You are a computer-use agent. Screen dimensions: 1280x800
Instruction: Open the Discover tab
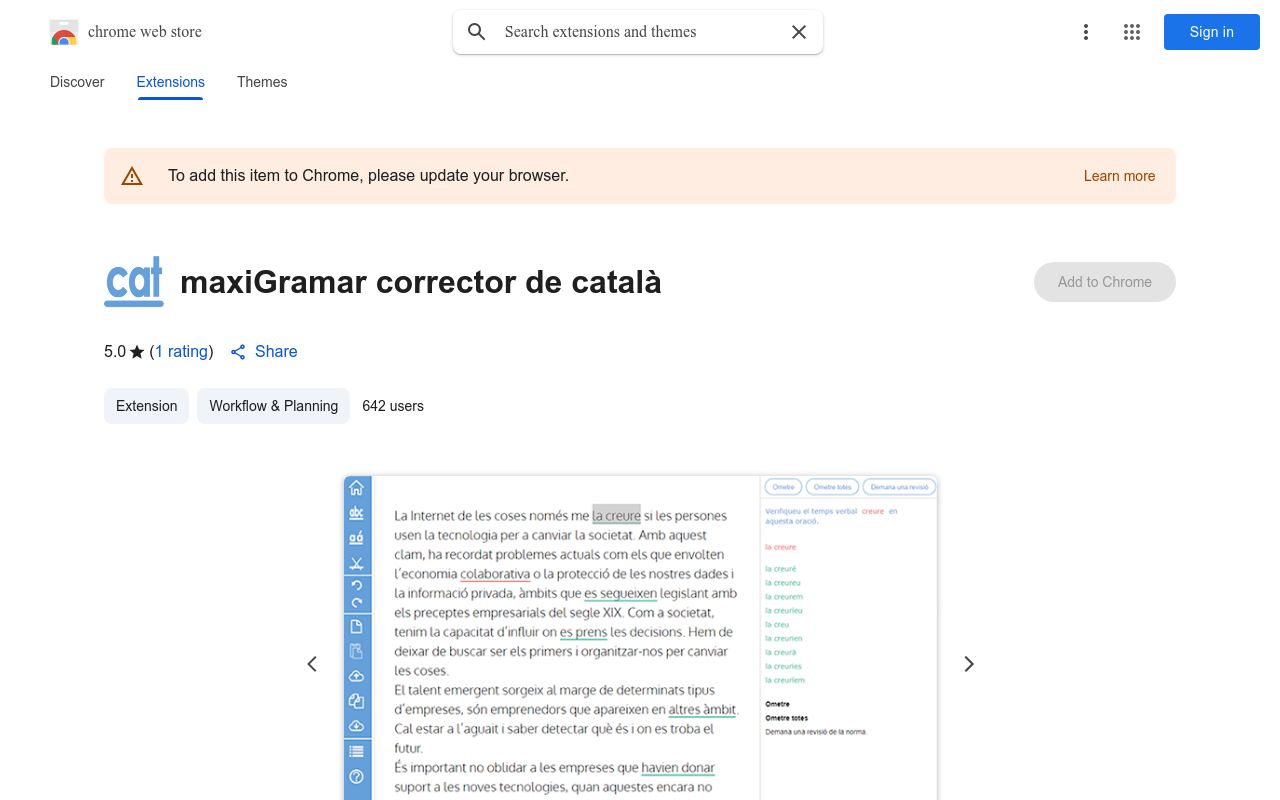pyautogui.click(x=77, y=82)
